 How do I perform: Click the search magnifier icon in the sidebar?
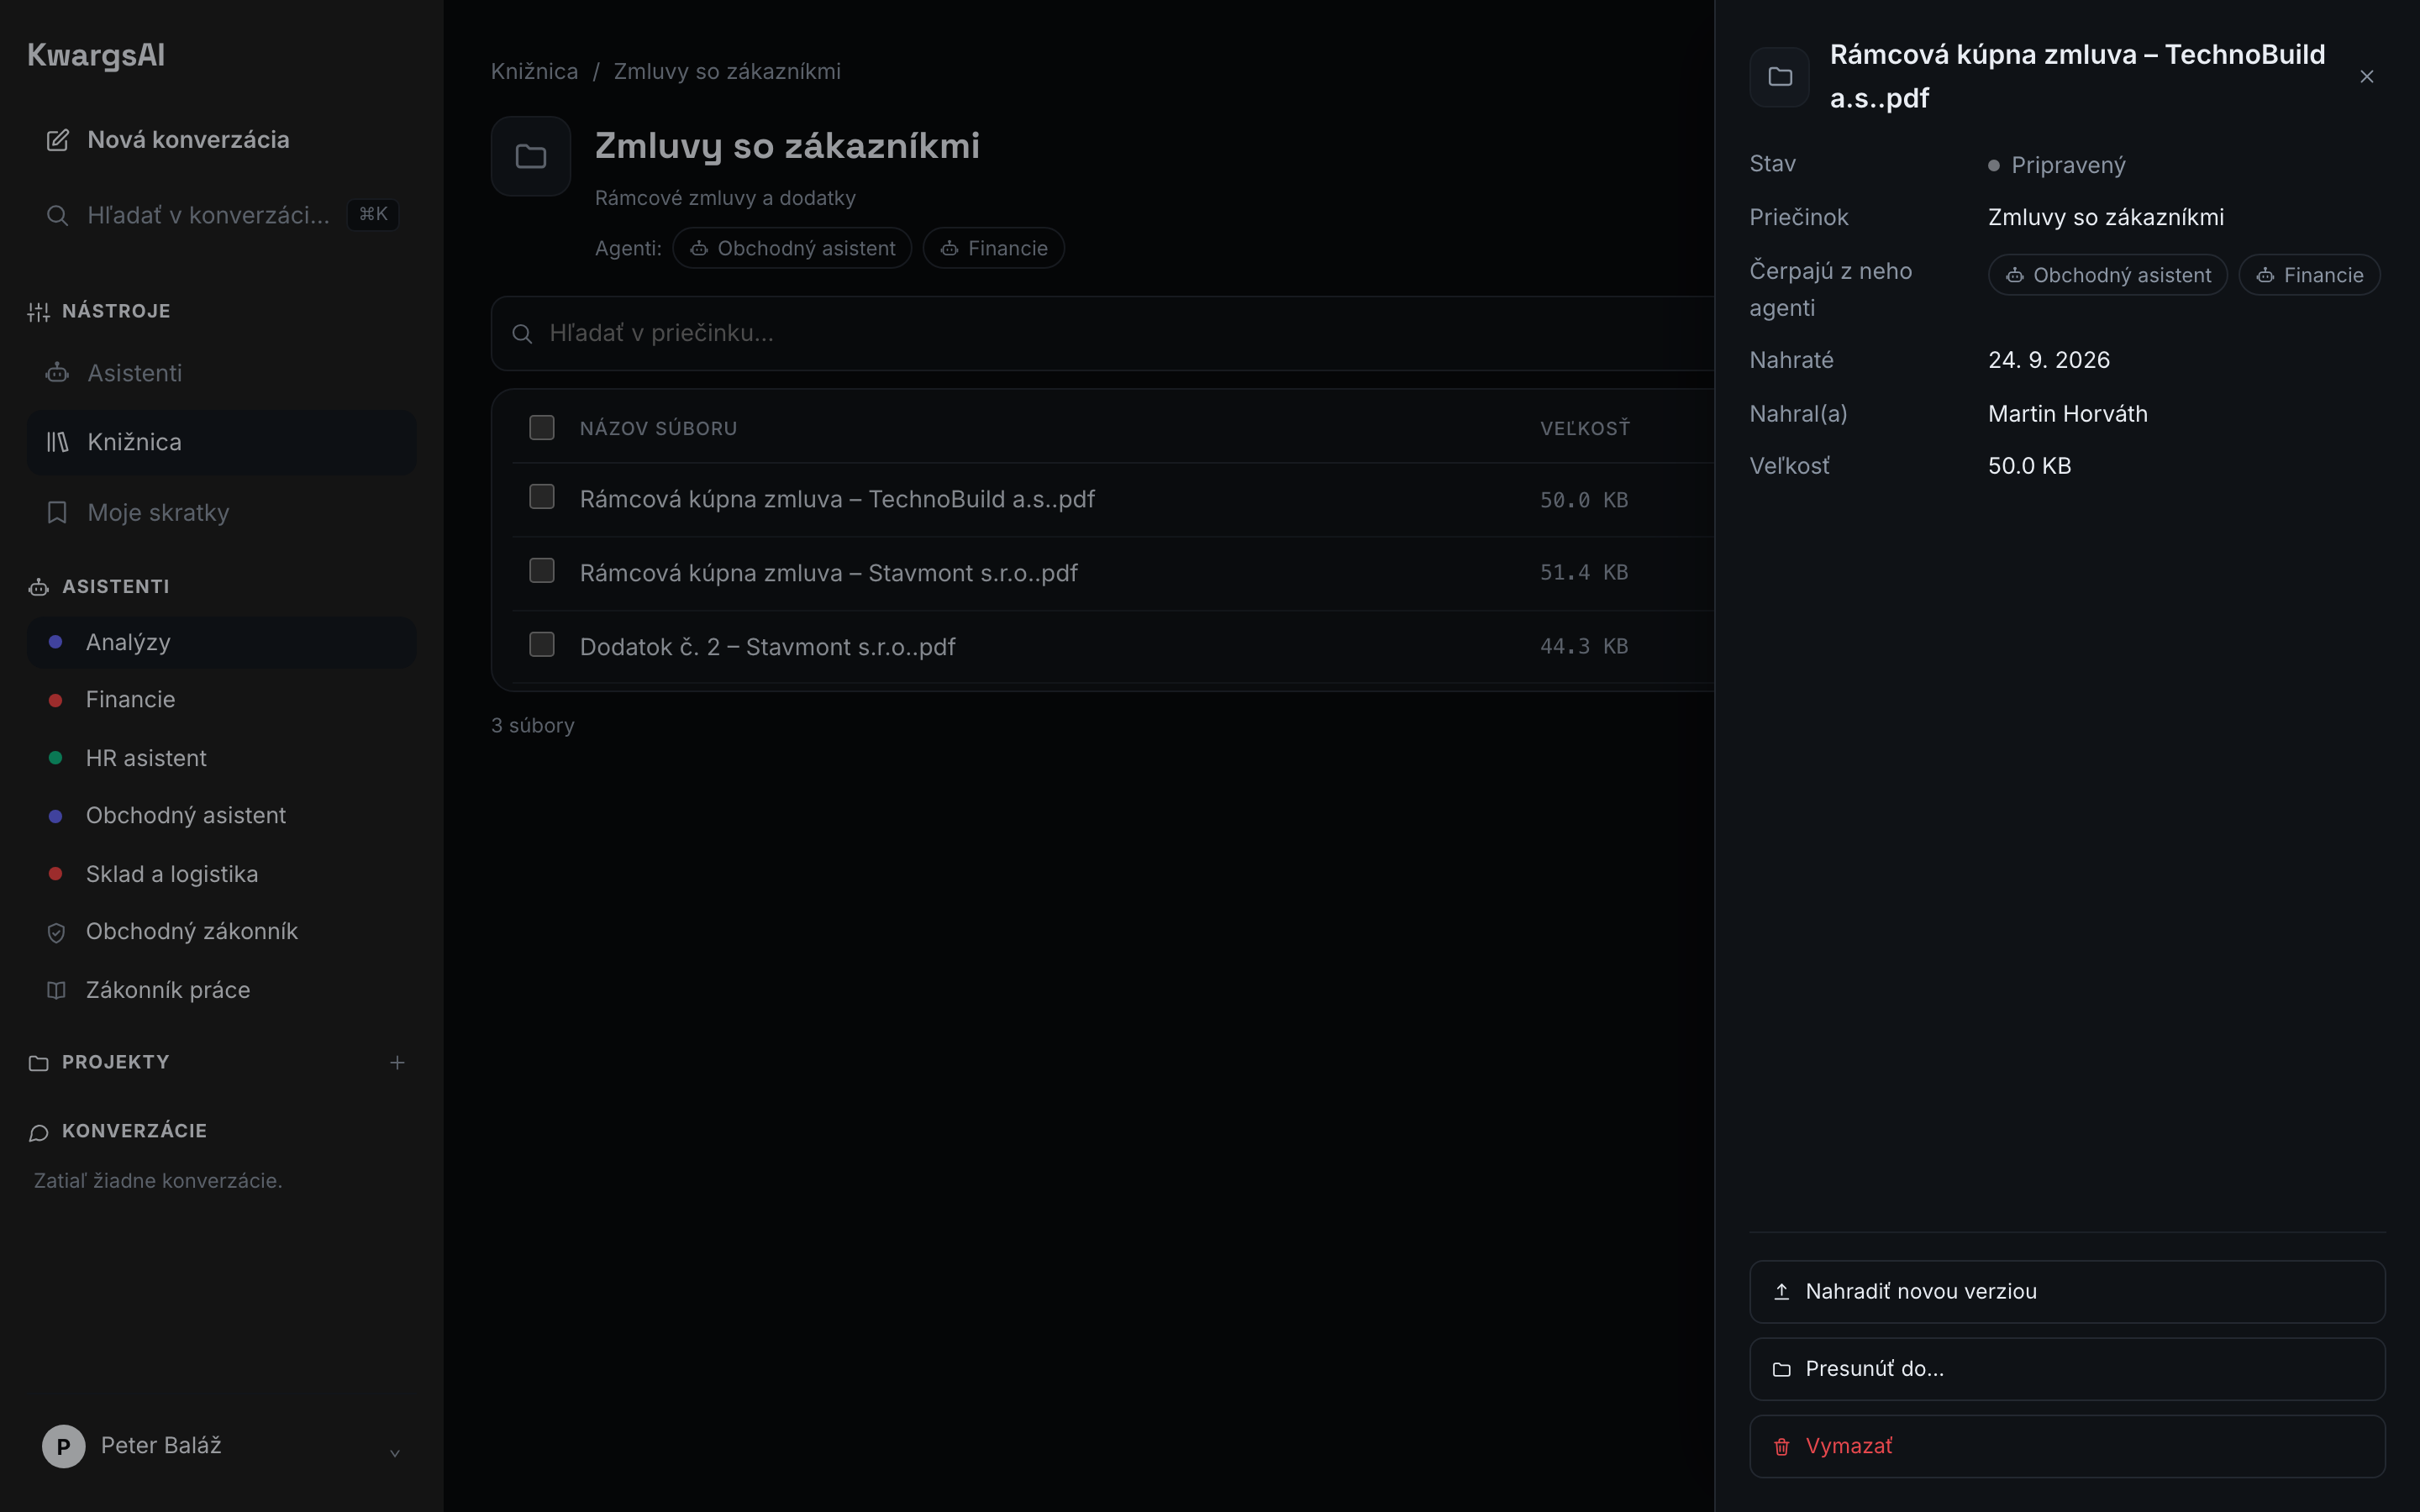[x=57, y=215]
